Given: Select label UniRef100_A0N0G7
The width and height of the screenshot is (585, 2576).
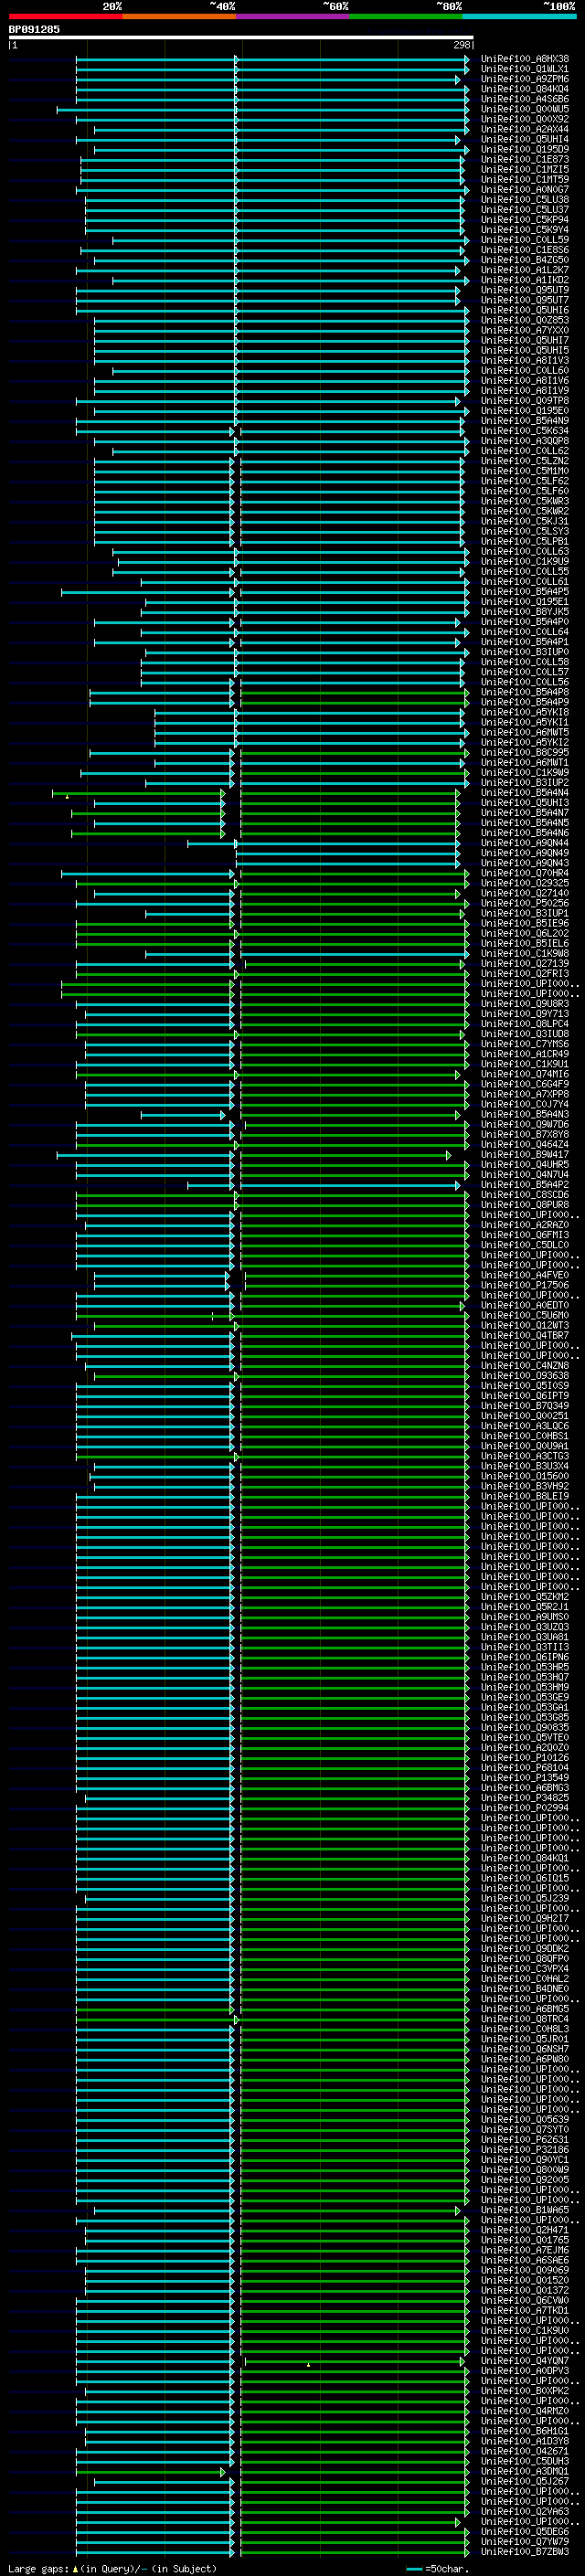Looking at the screenshot, I should pyautogui.click(x=525, y=189).
